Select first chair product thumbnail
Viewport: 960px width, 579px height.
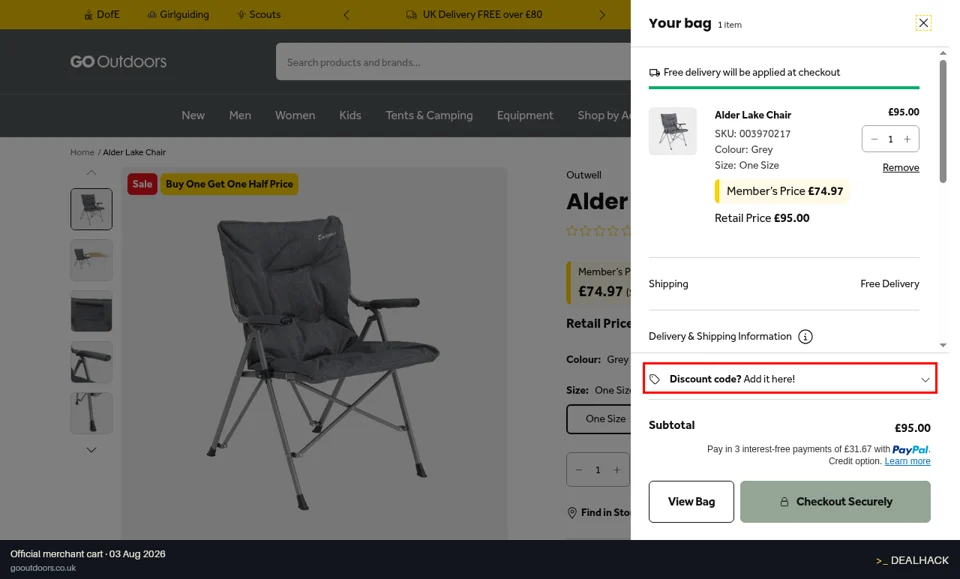pyautogui.click(x=91, y=209)
